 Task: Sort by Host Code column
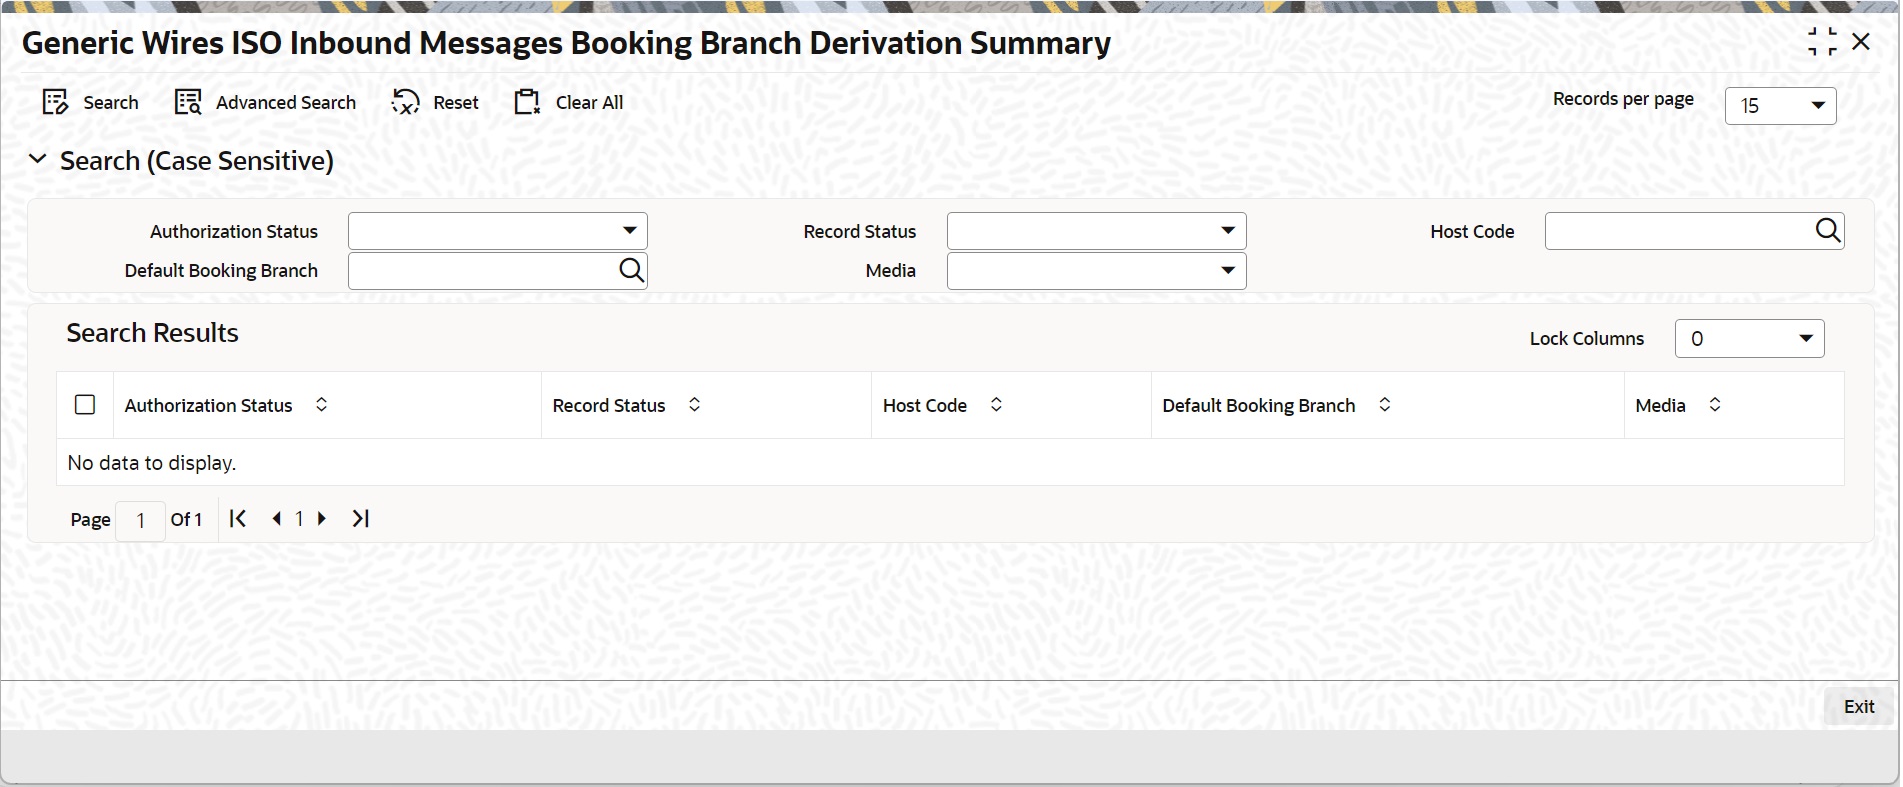(996, 404)
